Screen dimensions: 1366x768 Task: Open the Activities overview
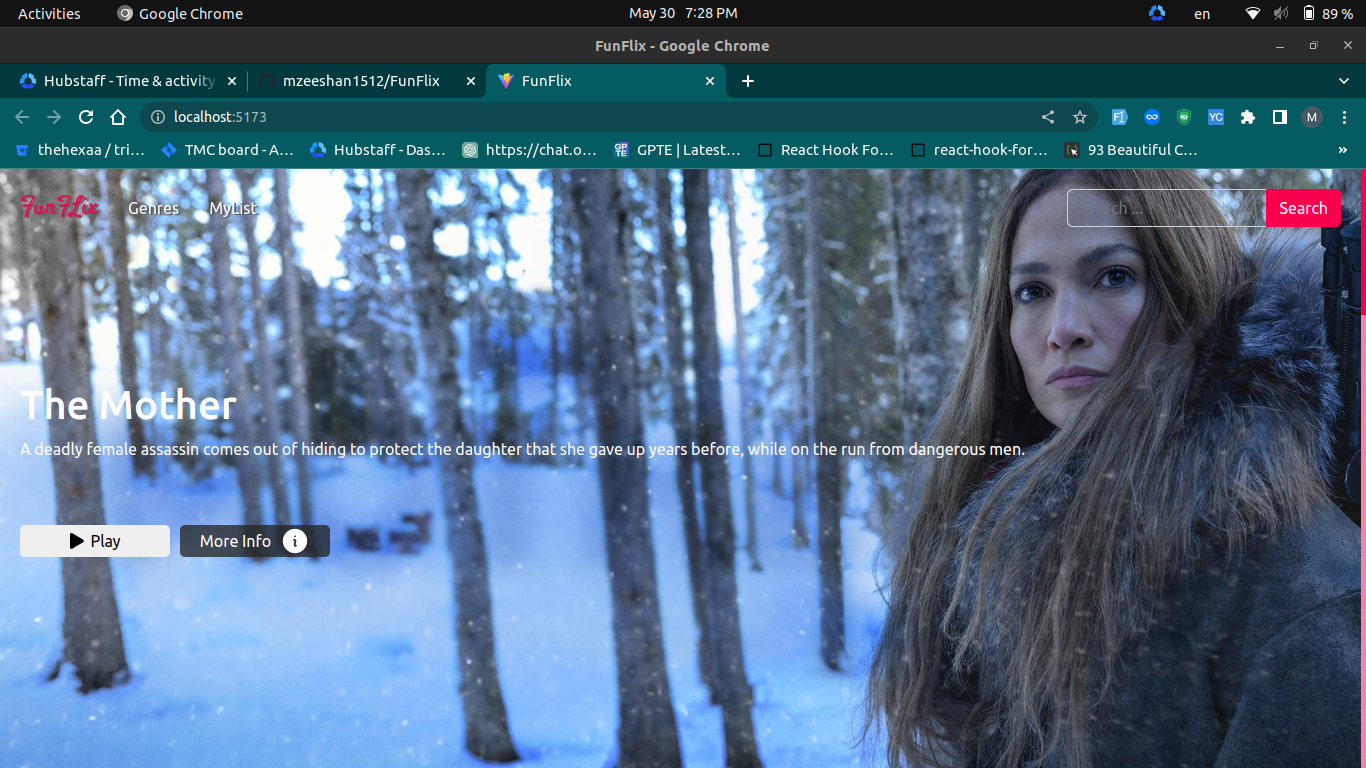[49, 13]
